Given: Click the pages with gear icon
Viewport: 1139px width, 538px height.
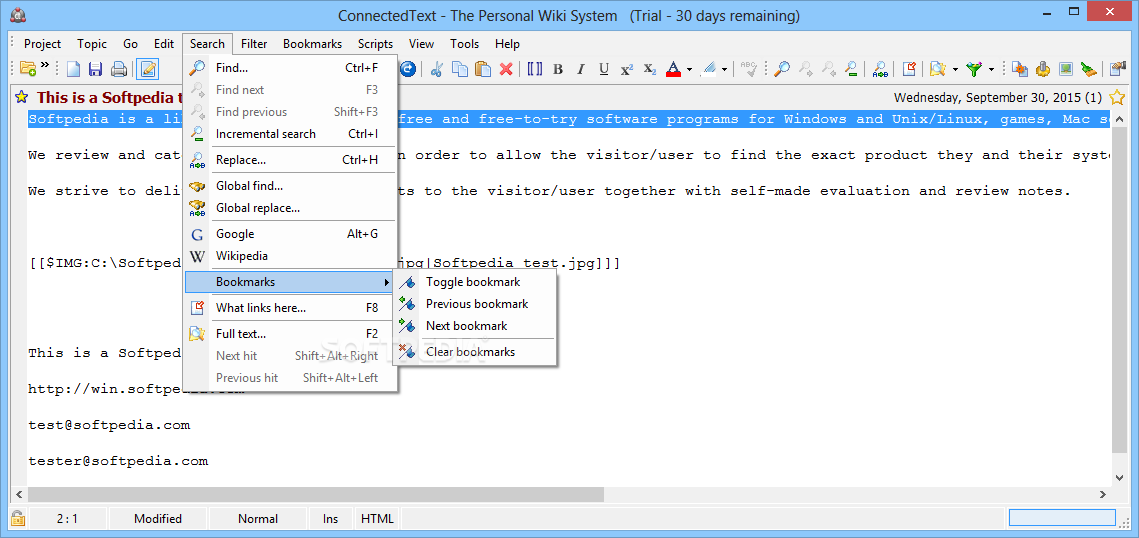Looking at the screenshot, I should (x=1020, y=70).
